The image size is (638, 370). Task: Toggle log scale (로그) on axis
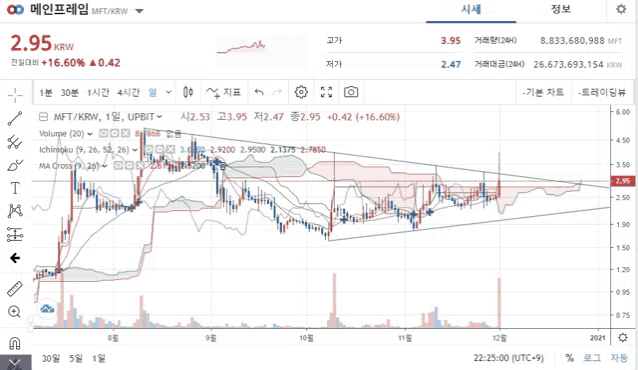(592, 358)
